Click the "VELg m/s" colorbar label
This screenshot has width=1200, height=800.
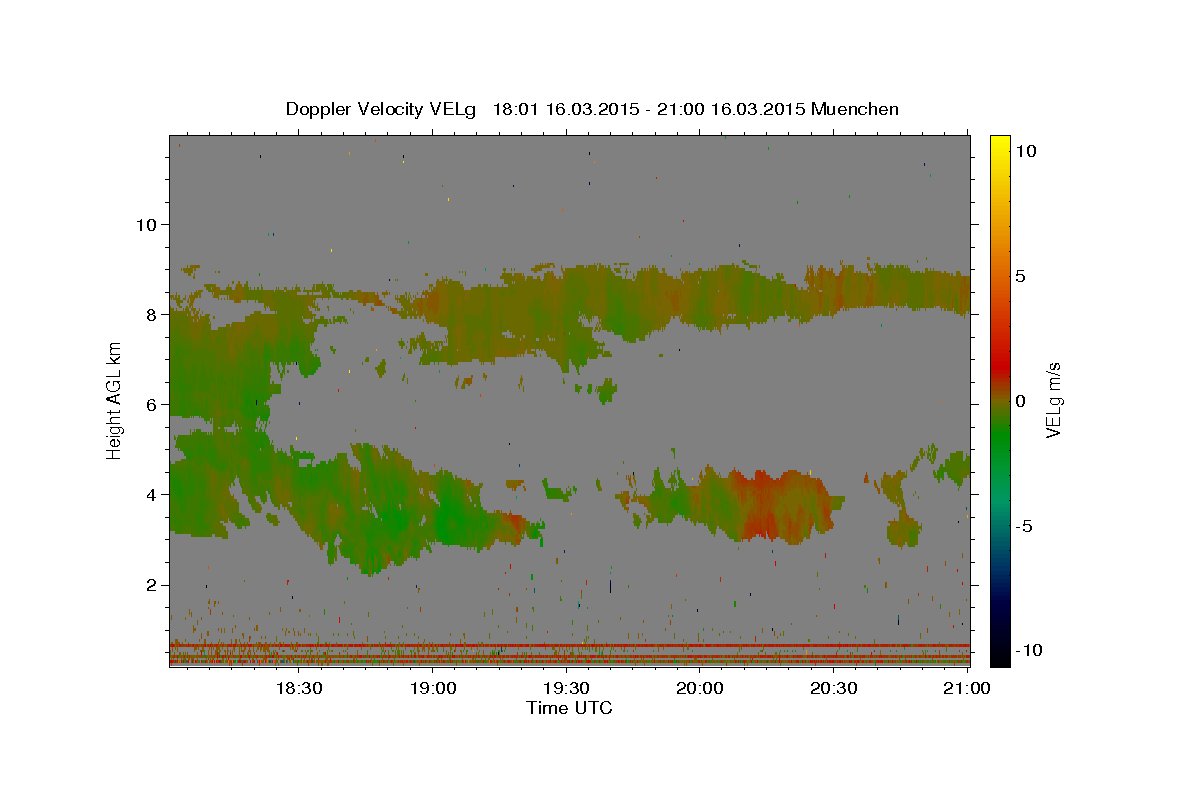tap(1053, 400)
